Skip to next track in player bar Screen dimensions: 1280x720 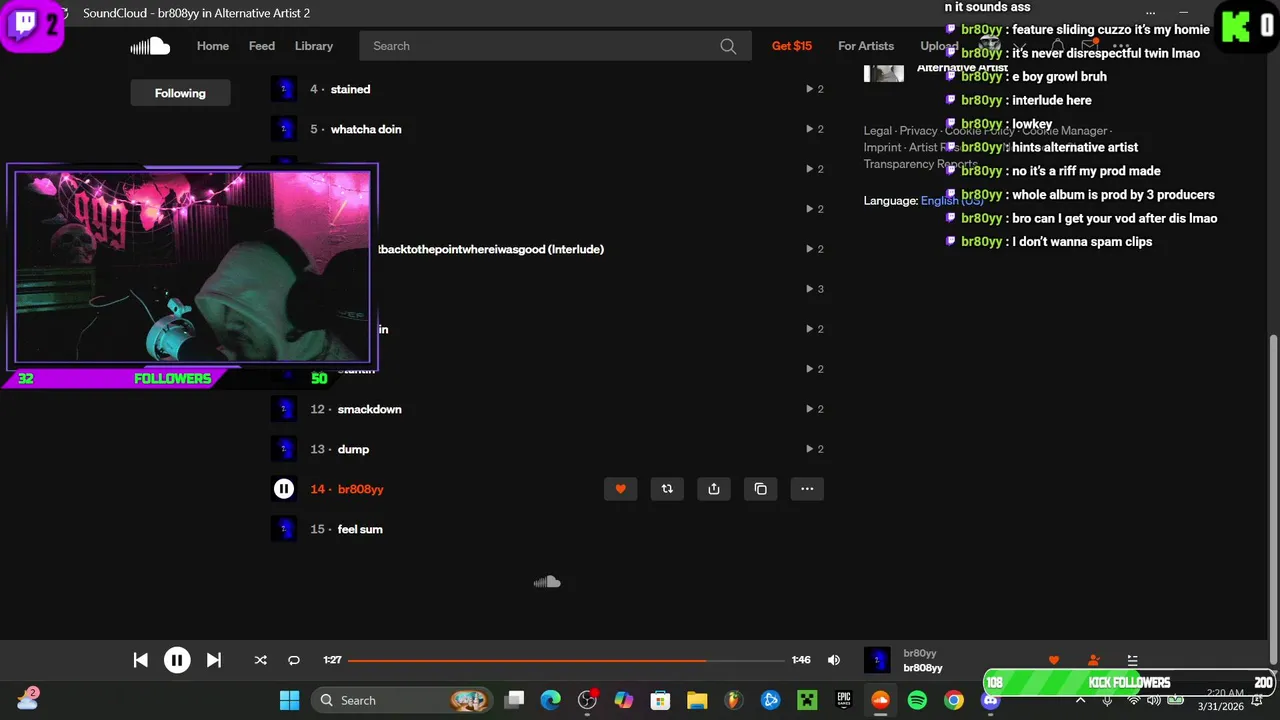tap(213, 660)
